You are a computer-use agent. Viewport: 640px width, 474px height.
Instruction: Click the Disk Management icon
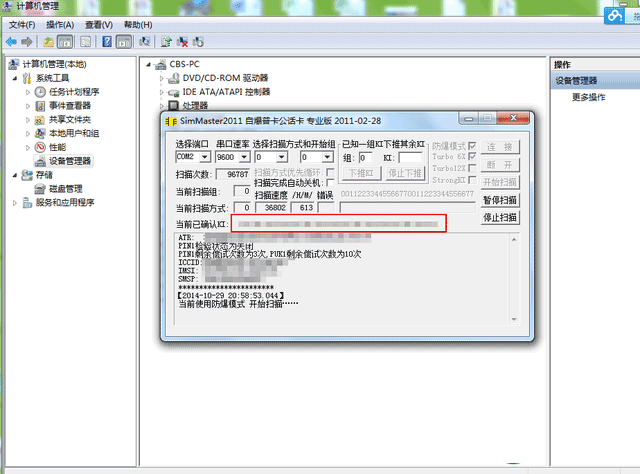[x=40, y=189]
